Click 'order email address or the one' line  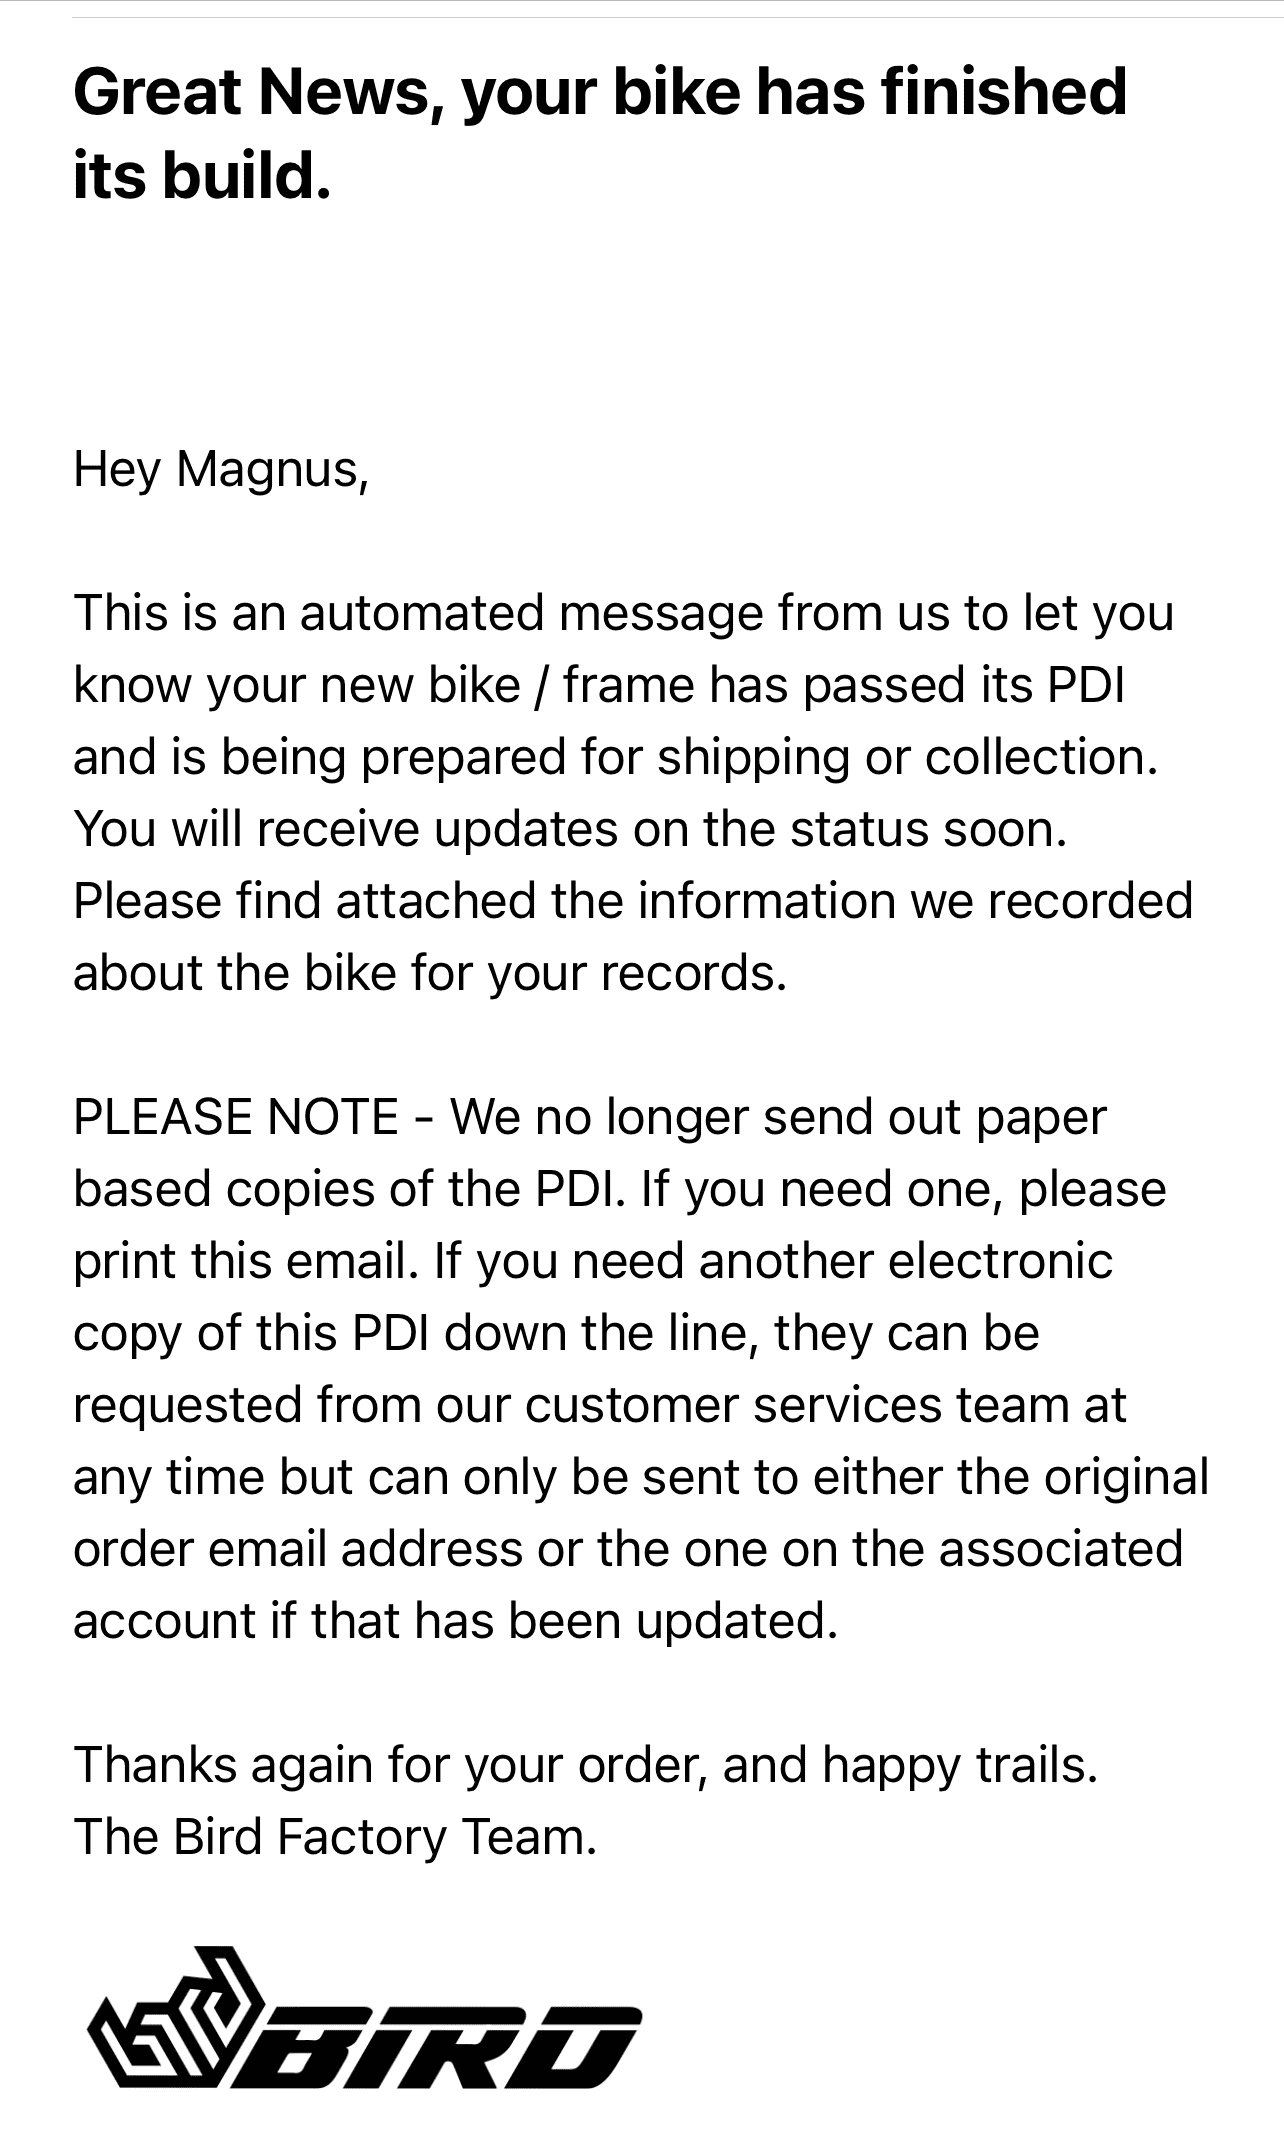click(x=627, y=1549)
